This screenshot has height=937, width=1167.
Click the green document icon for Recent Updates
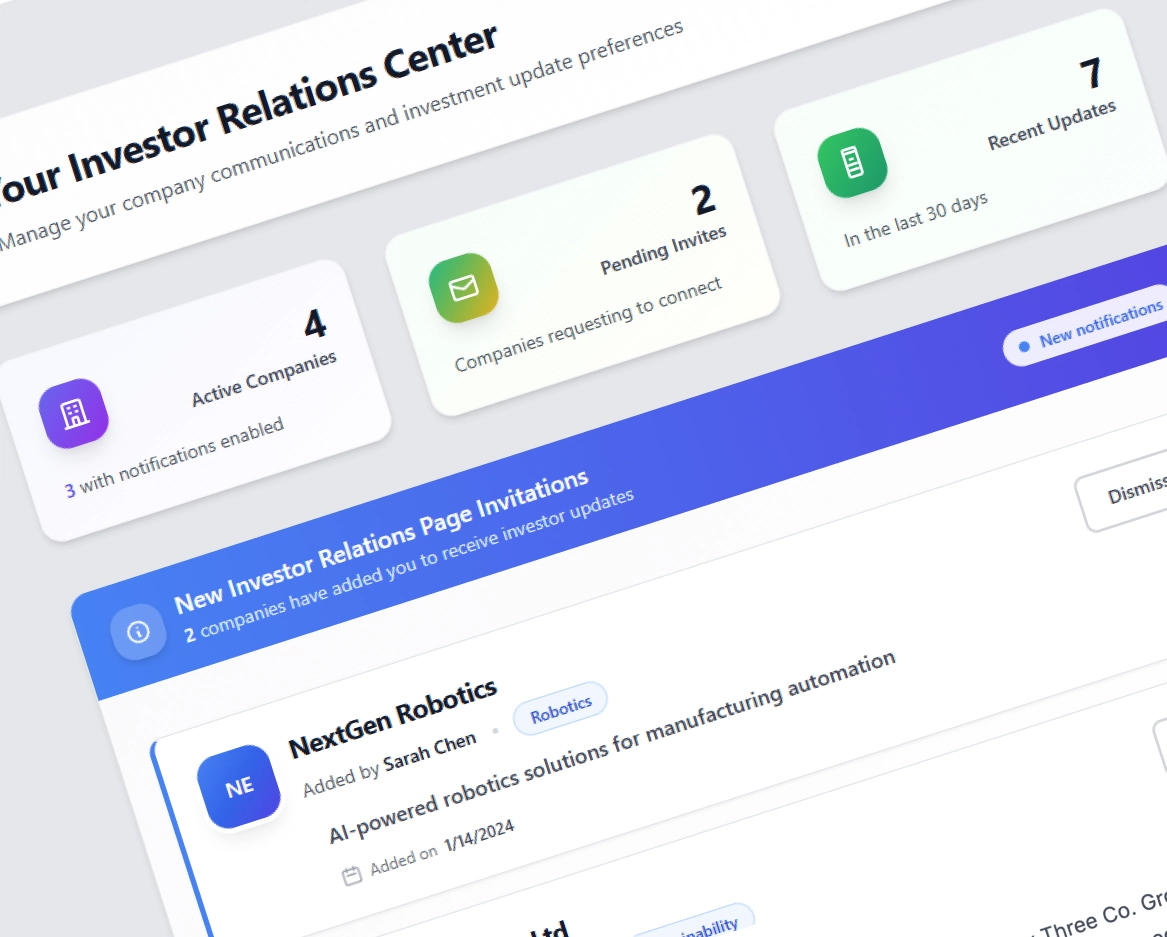coord(852,162)
